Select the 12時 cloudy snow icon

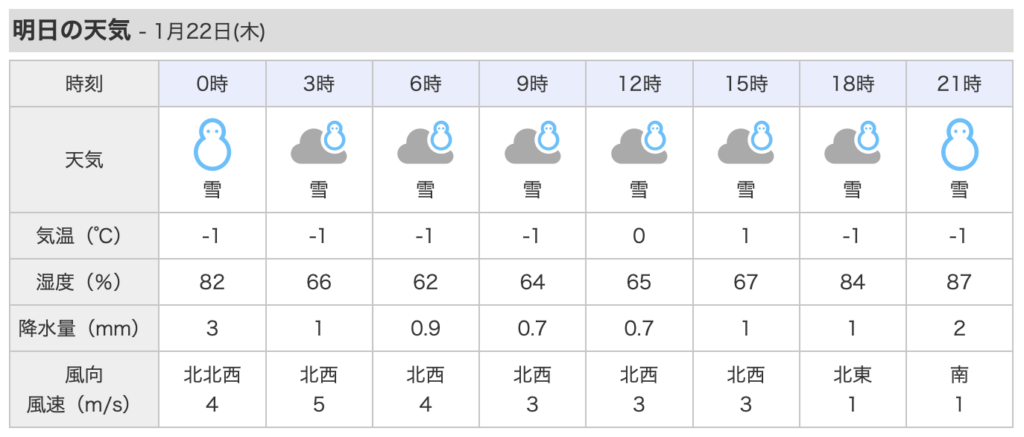click(x=639, y=144)
